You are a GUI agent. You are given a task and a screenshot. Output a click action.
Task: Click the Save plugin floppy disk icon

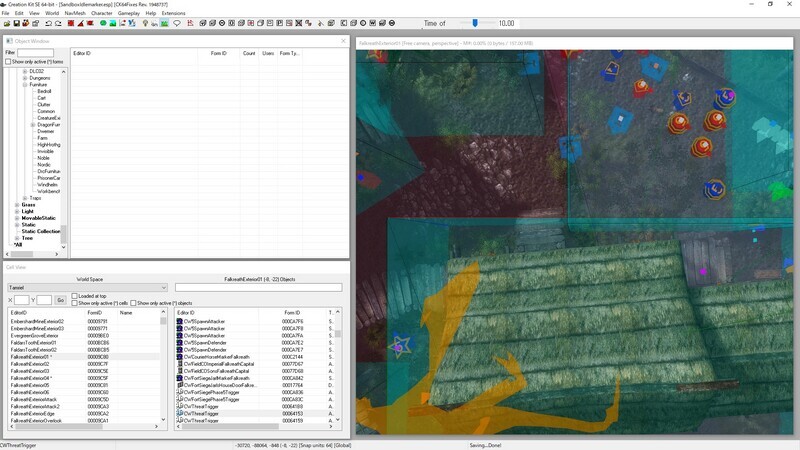pyautogui.click(x=16, y=23)
